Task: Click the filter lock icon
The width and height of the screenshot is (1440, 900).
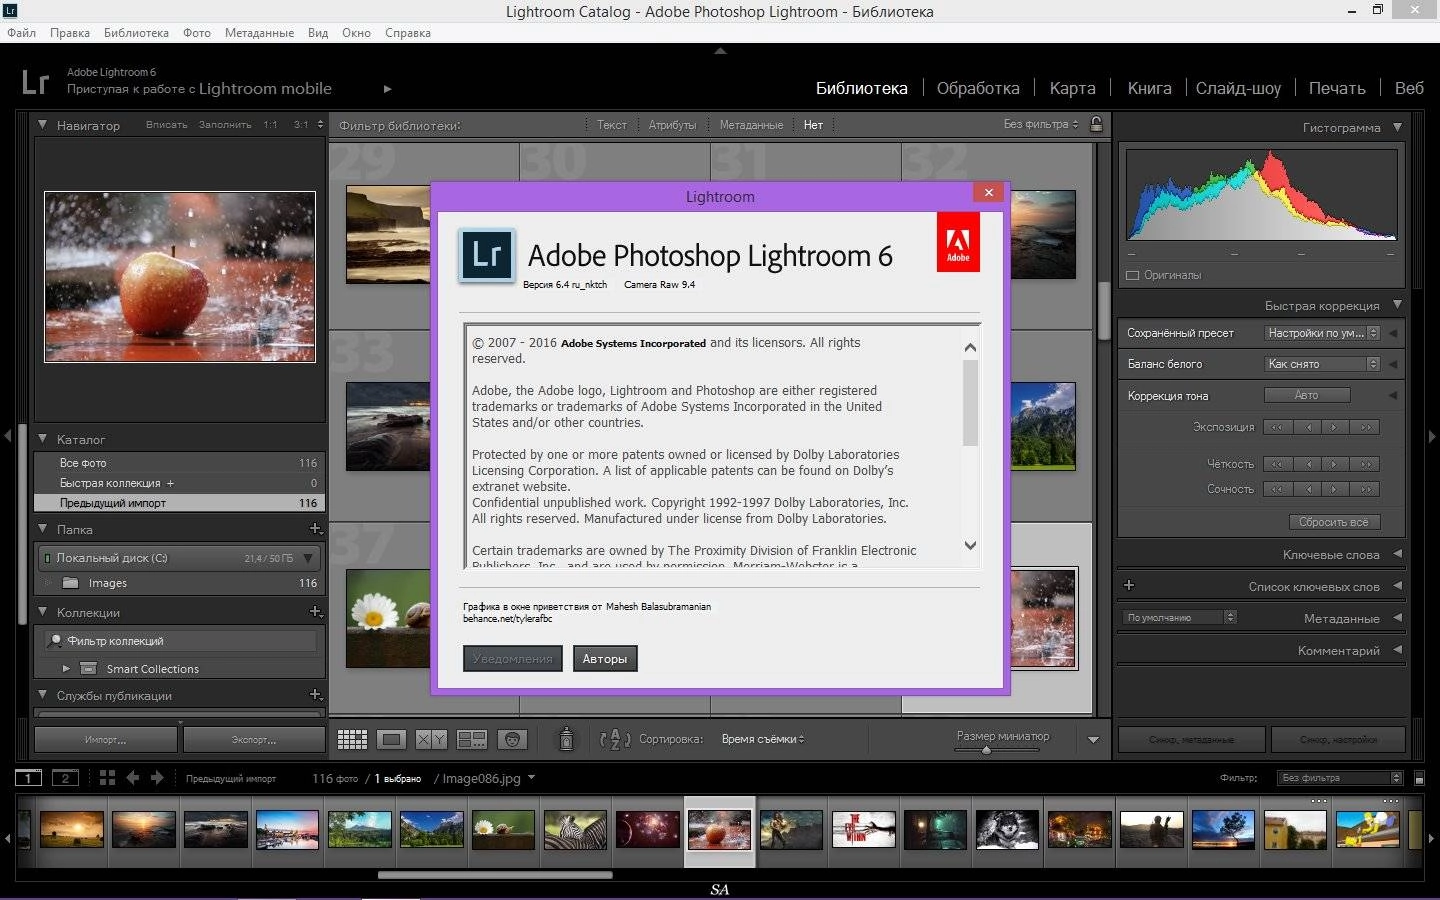Action: coord(1096,124)
